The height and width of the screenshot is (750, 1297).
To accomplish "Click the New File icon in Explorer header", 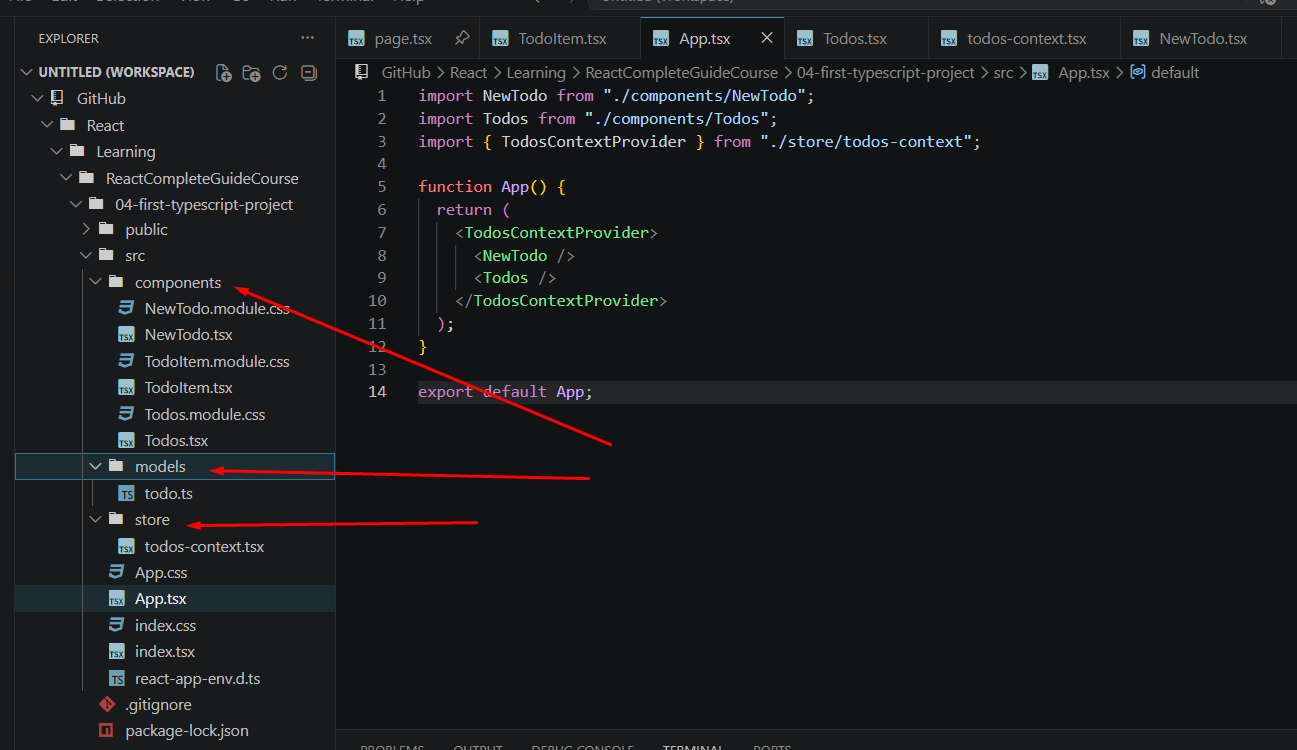I will (x=224, y=73).
